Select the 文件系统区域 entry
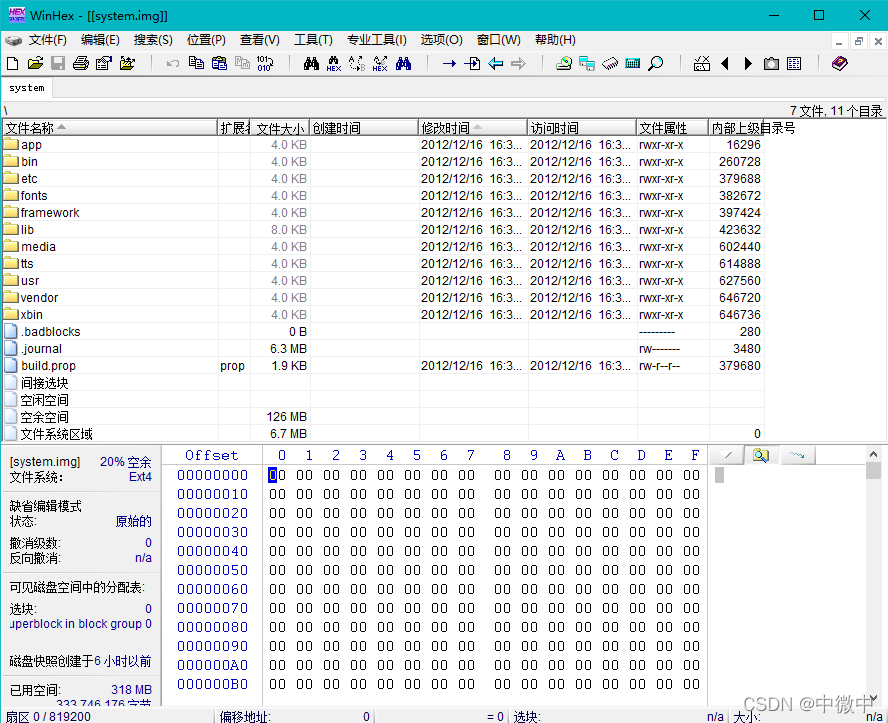The image size is (888, 723). (383, 434)
